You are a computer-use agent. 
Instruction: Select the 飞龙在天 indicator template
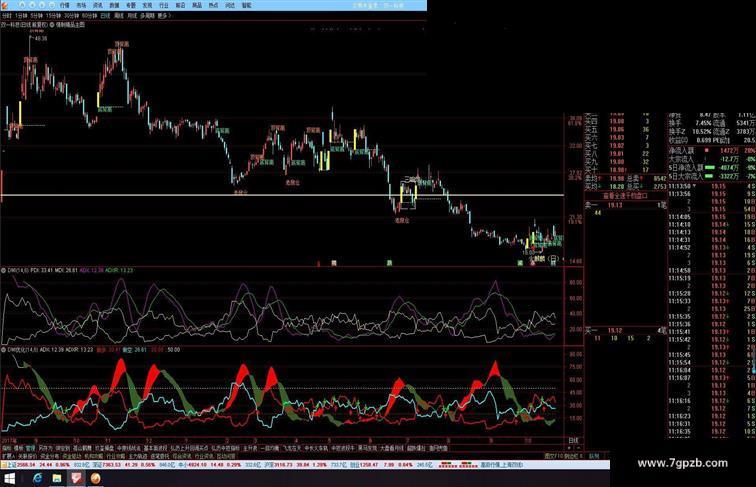[x=292, y=448]
